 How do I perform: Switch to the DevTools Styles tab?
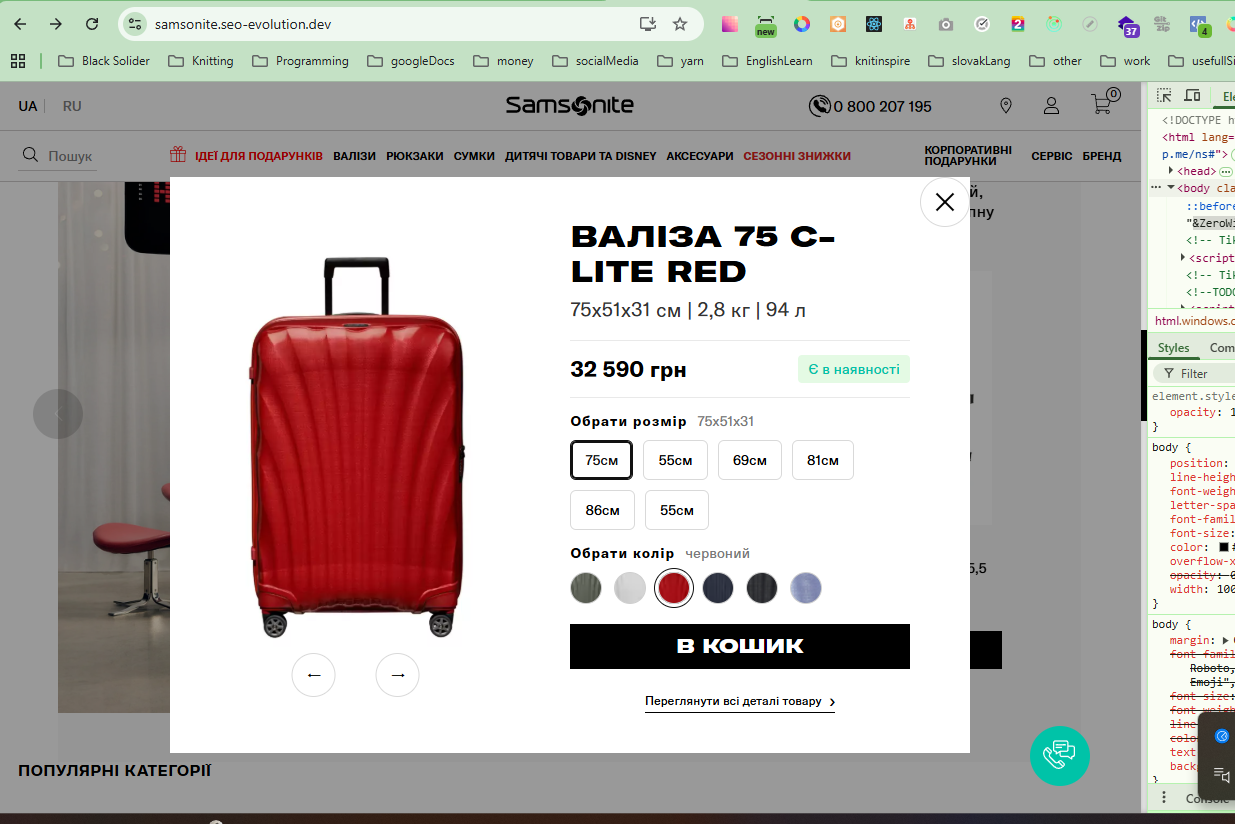[x=1173, y=348]
